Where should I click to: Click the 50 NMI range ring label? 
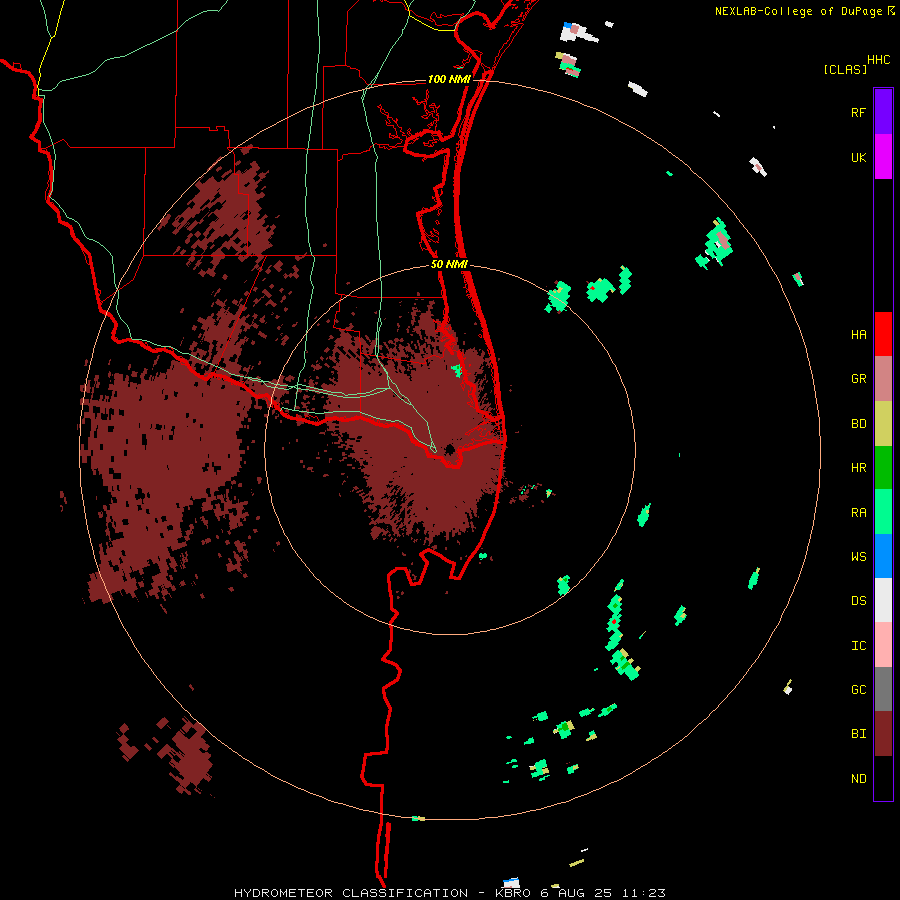tap(449, 264)
